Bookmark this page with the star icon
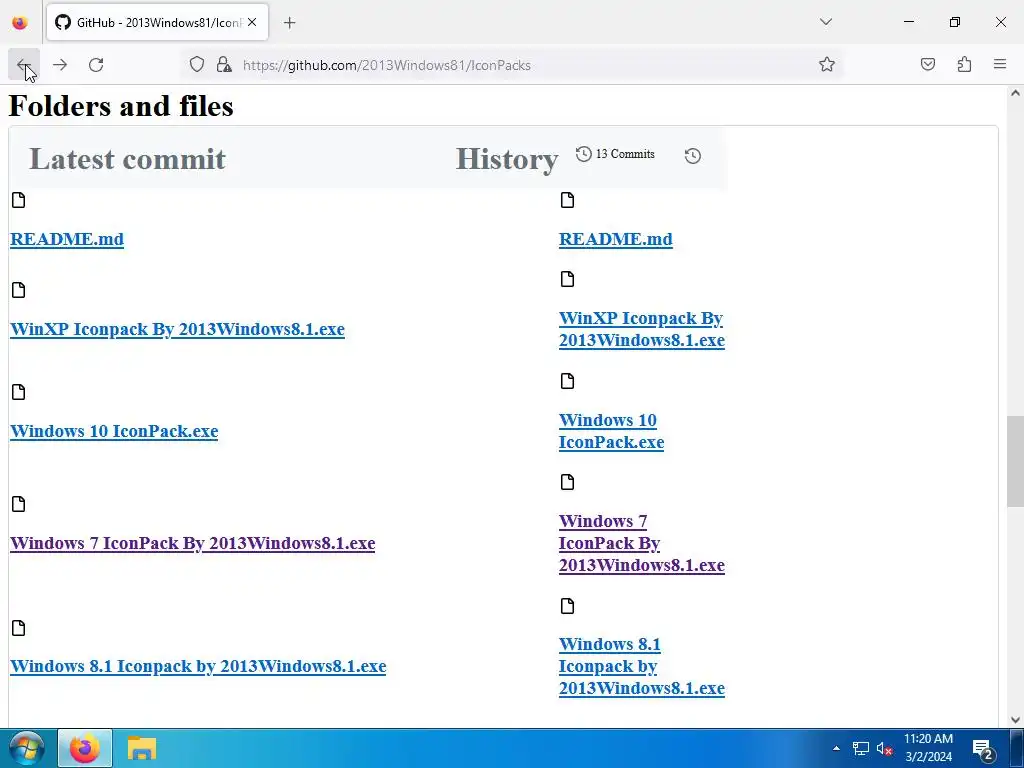 coord(827,65)
